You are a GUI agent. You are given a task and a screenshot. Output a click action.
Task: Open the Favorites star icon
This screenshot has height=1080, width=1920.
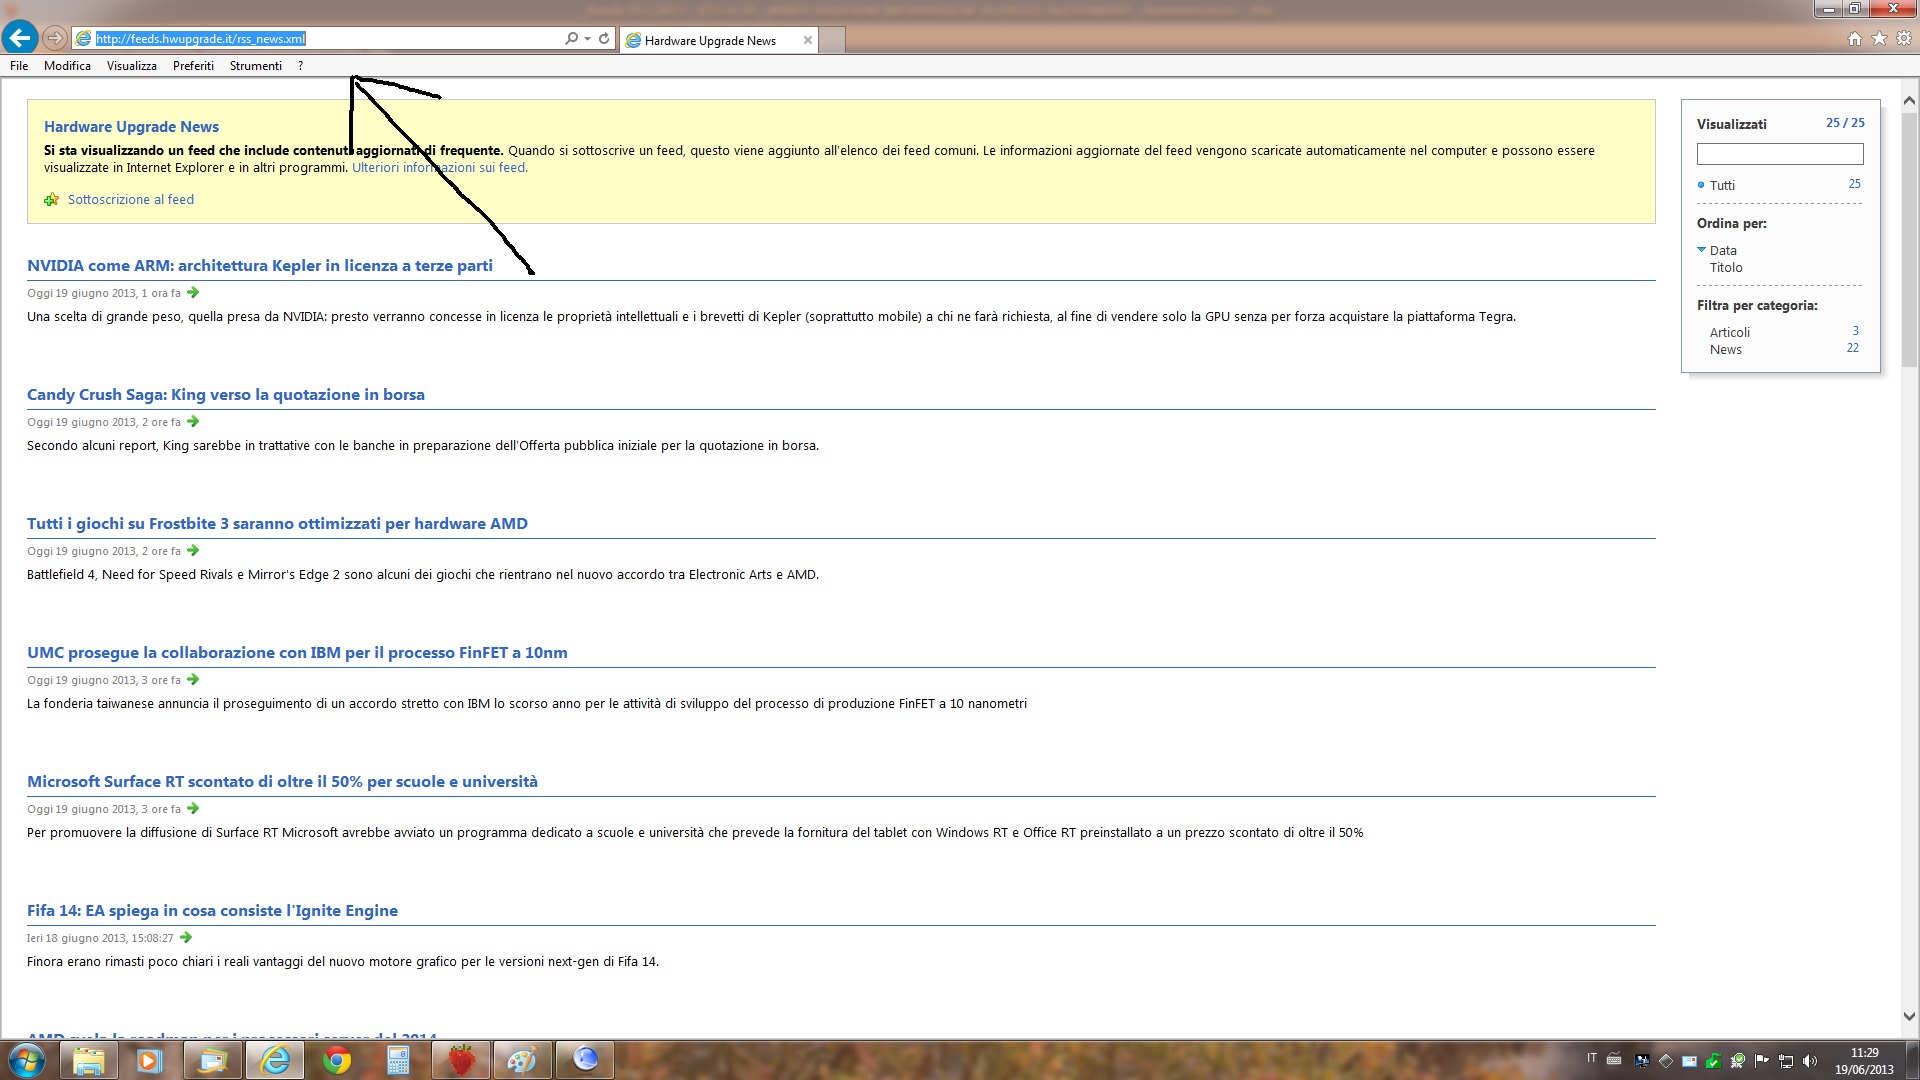click(1879, 38)
